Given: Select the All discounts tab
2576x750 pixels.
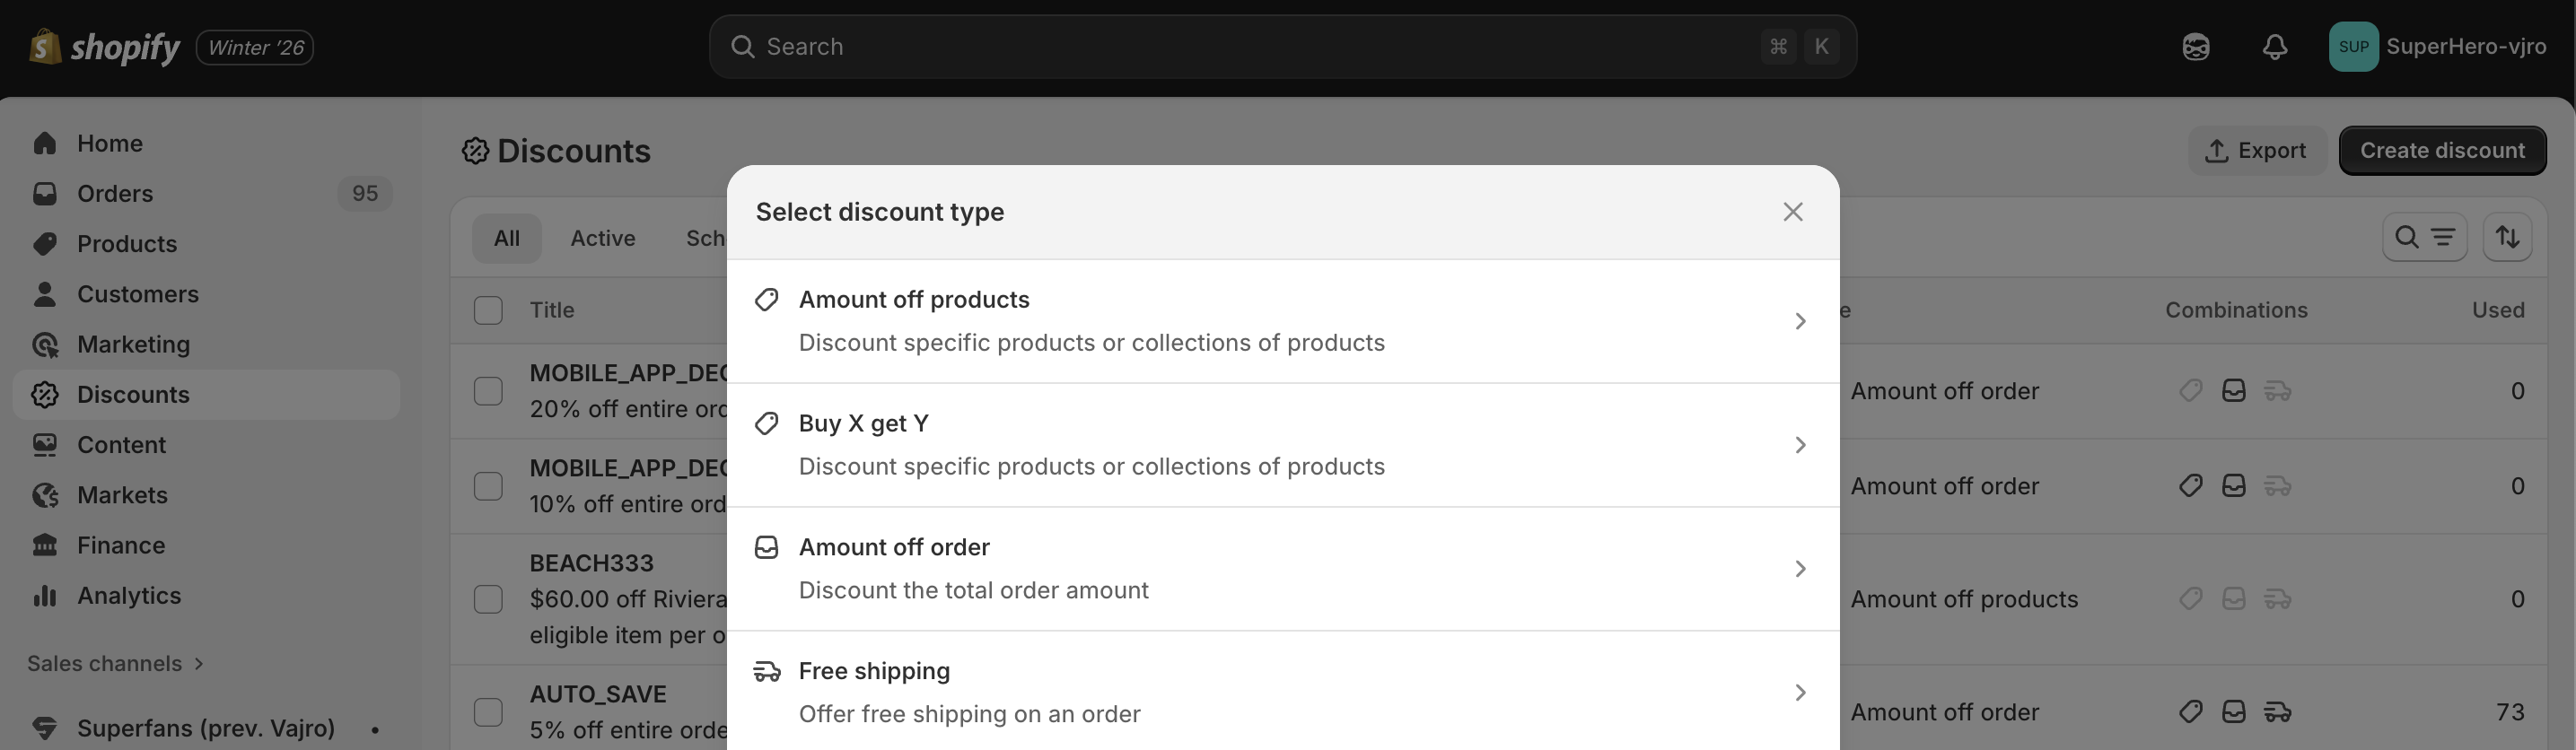Looking at the screenshot, I should point(507,238).
